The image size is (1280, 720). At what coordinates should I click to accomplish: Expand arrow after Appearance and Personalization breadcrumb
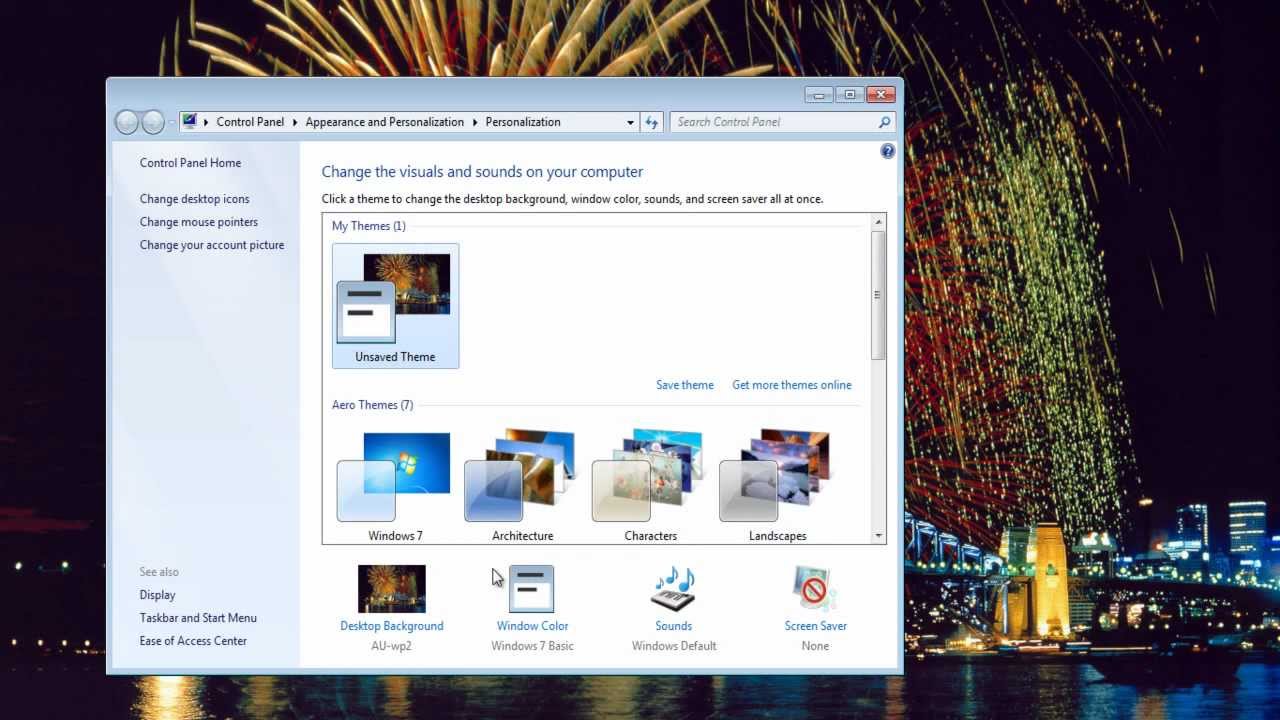475,122
